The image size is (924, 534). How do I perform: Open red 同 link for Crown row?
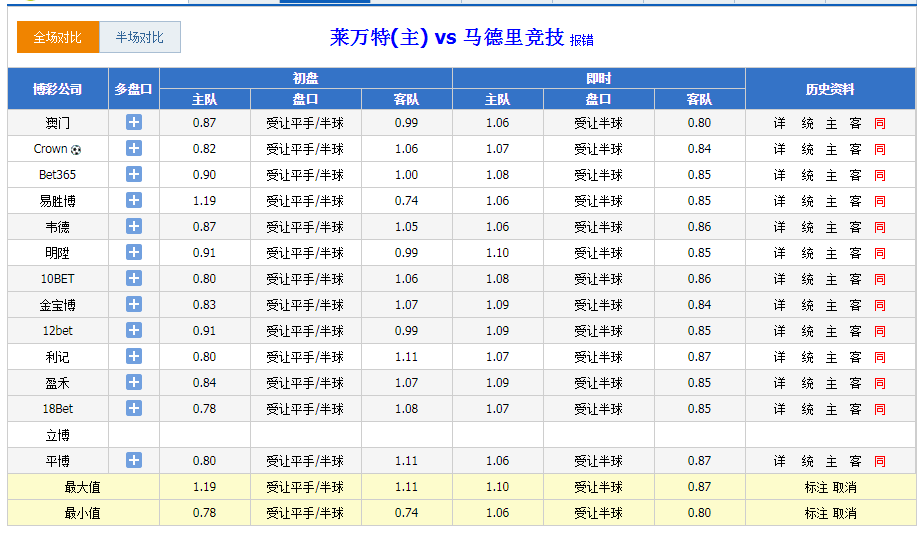click(880, 149)
